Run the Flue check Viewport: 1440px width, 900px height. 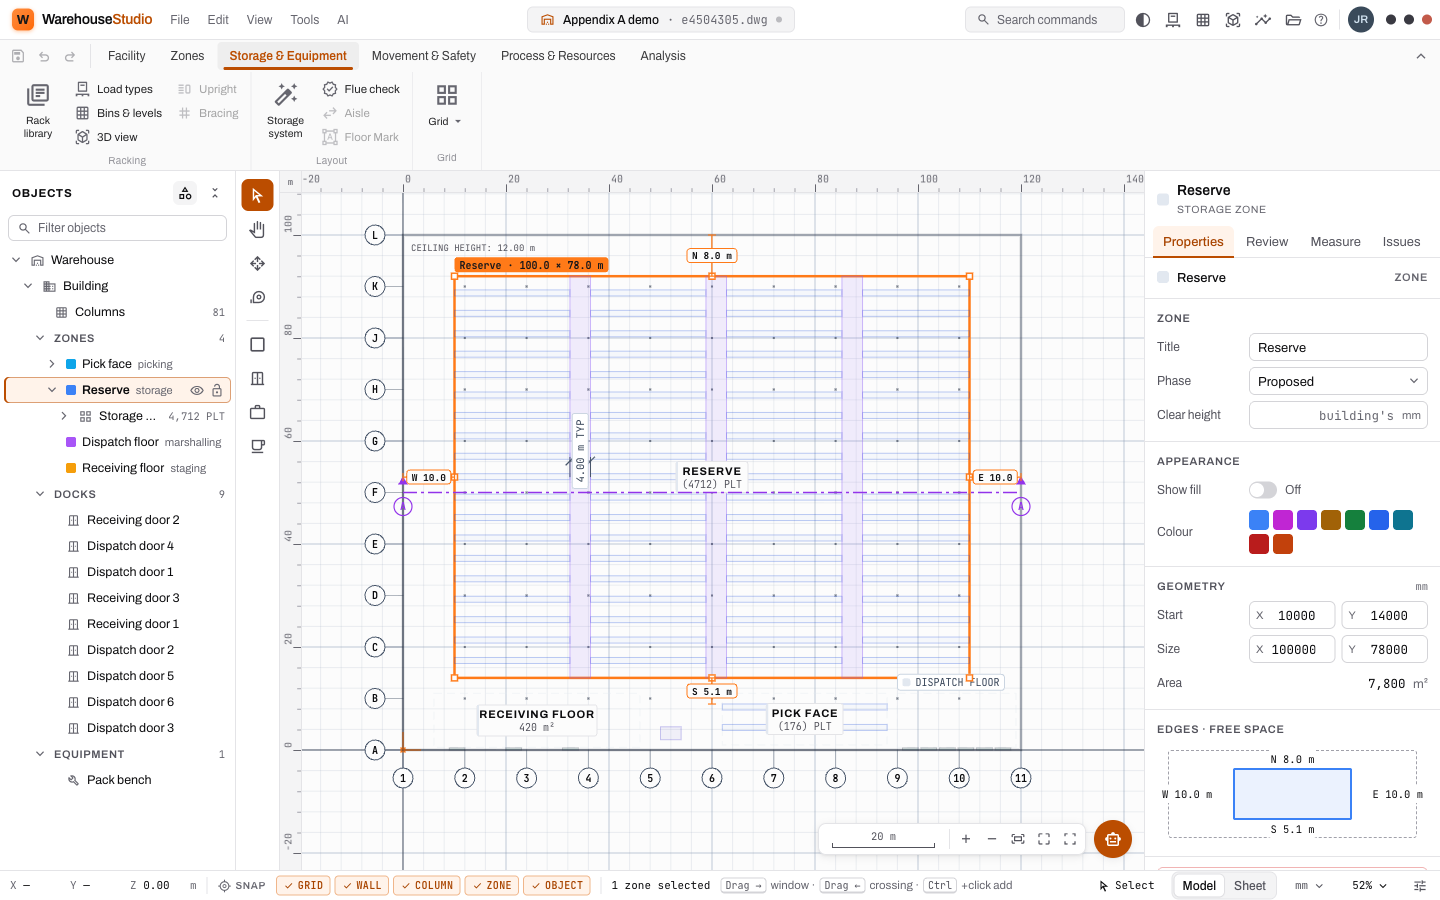click(x=361, y=89)
